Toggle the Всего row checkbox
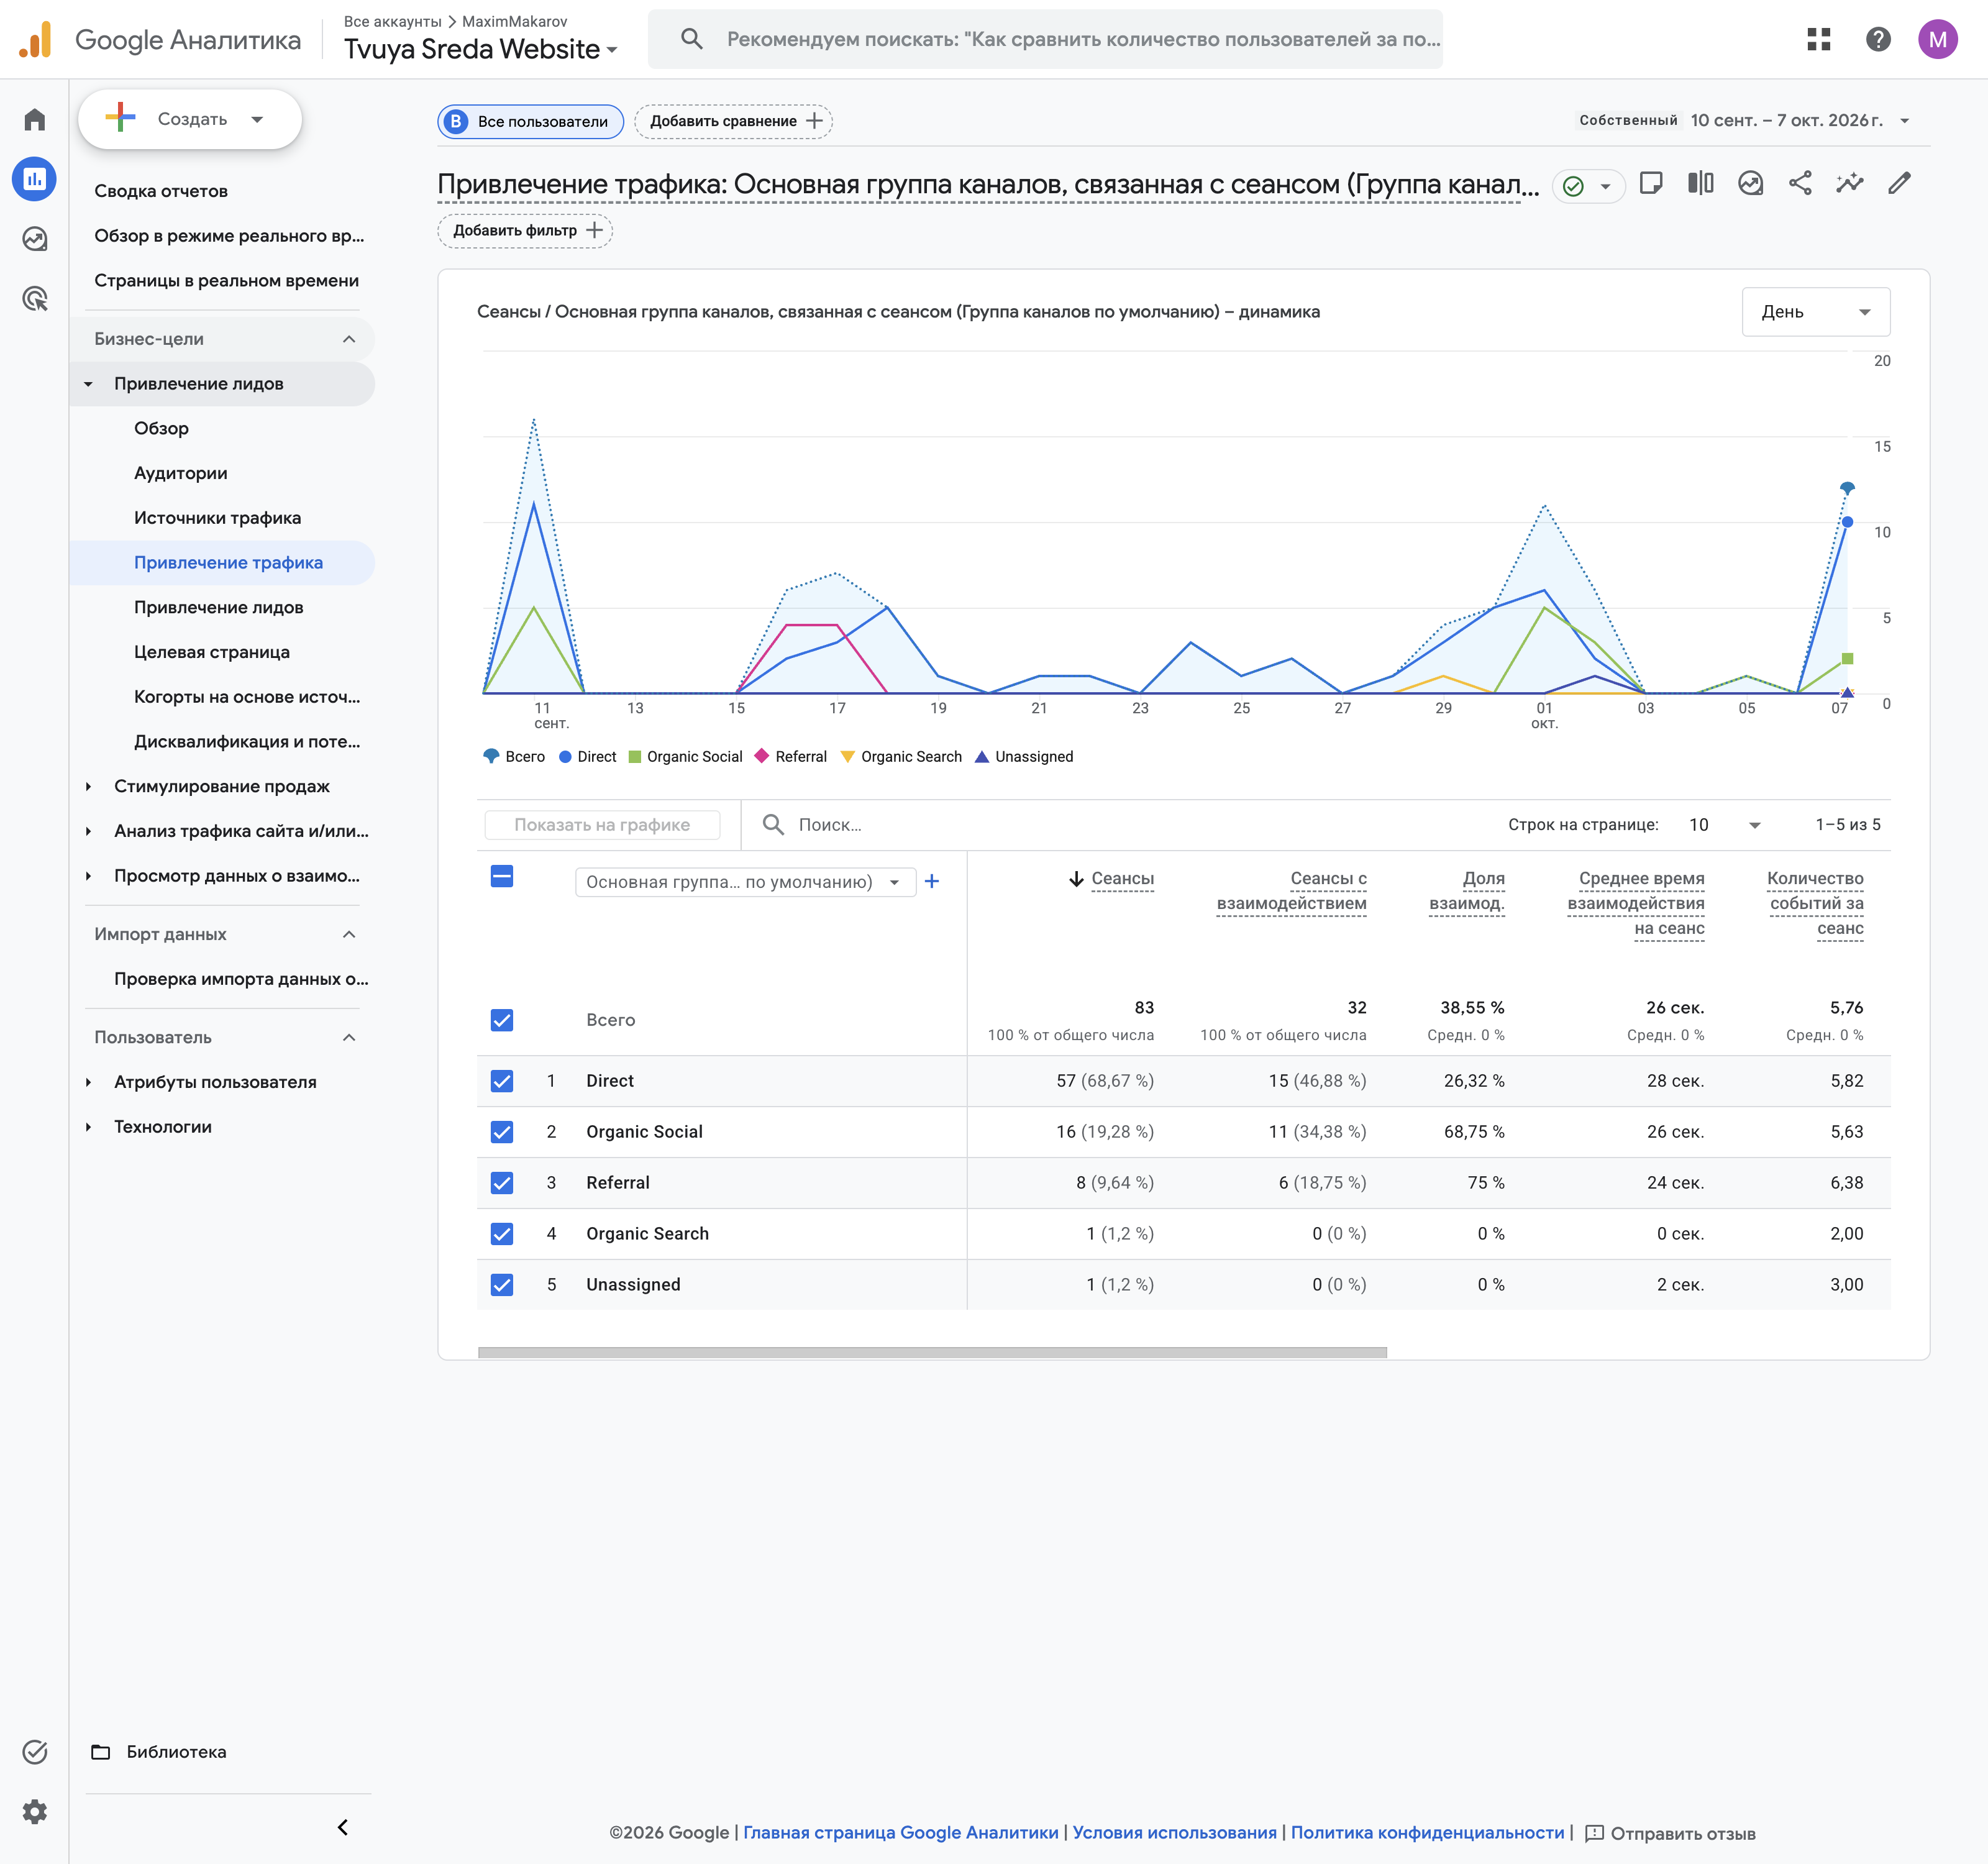1988x1864 pixels. pos(502,1020)
